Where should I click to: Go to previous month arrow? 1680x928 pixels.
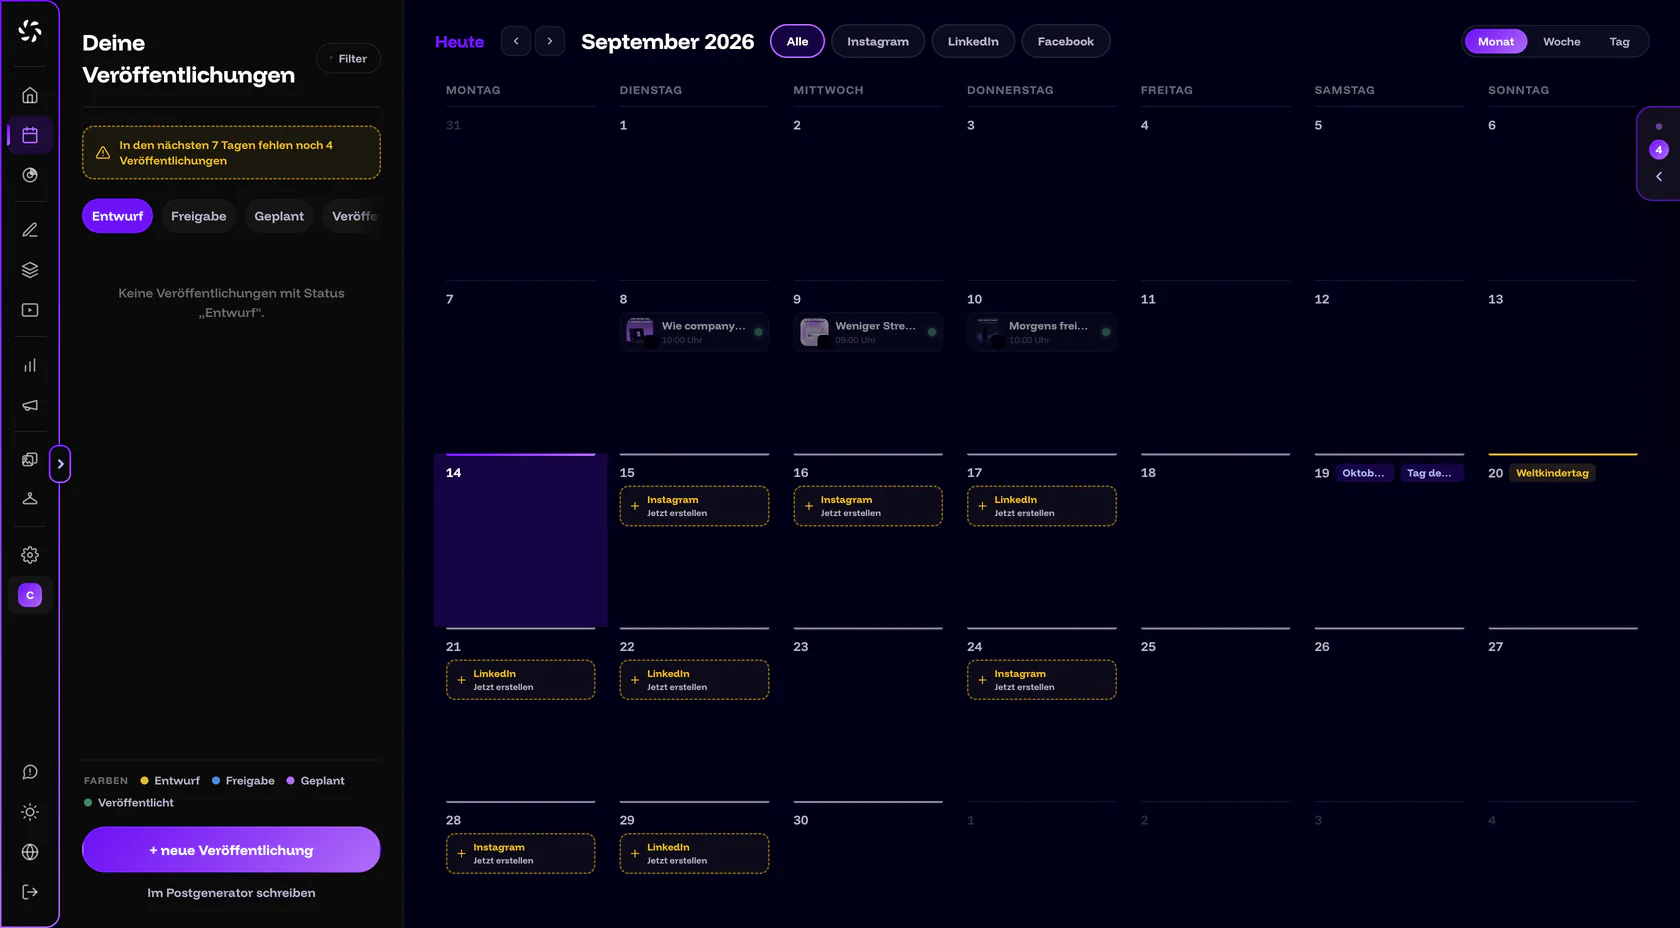pyautogui.click(x=516, y=41)
